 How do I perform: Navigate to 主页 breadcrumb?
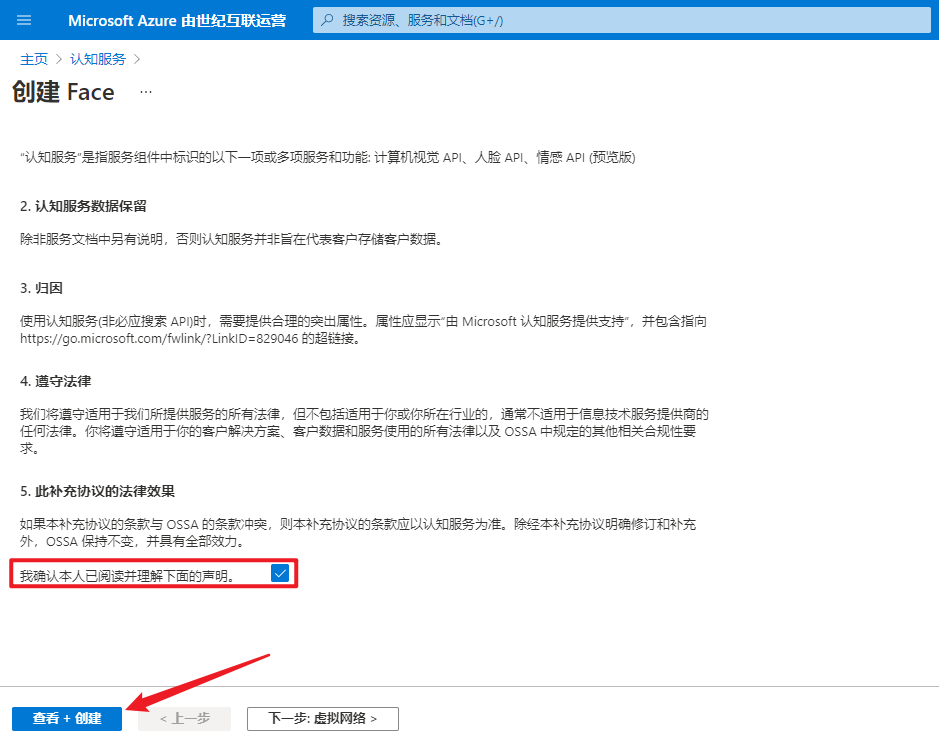pos(34,59)
